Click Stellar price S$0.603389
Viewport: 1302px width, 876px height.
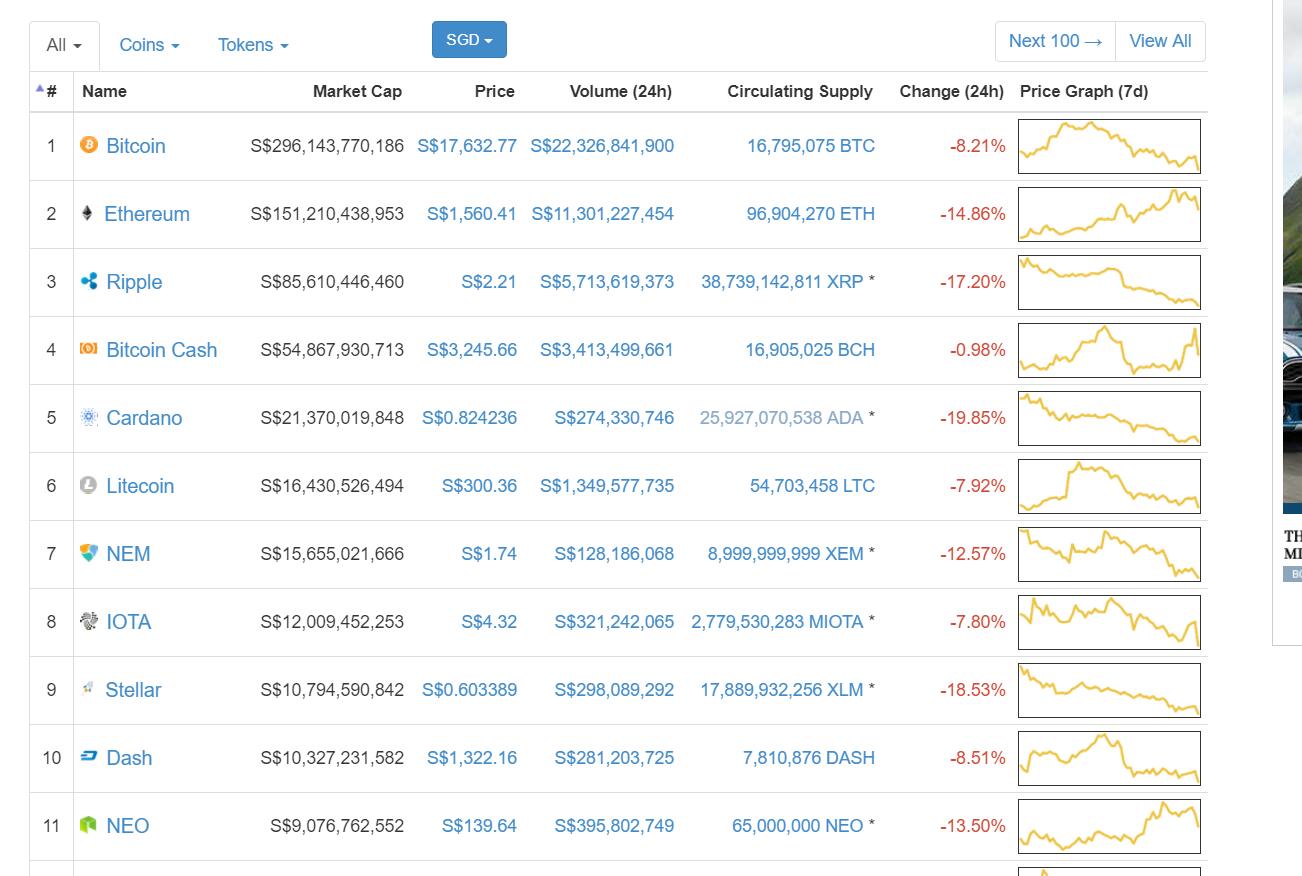470,690
